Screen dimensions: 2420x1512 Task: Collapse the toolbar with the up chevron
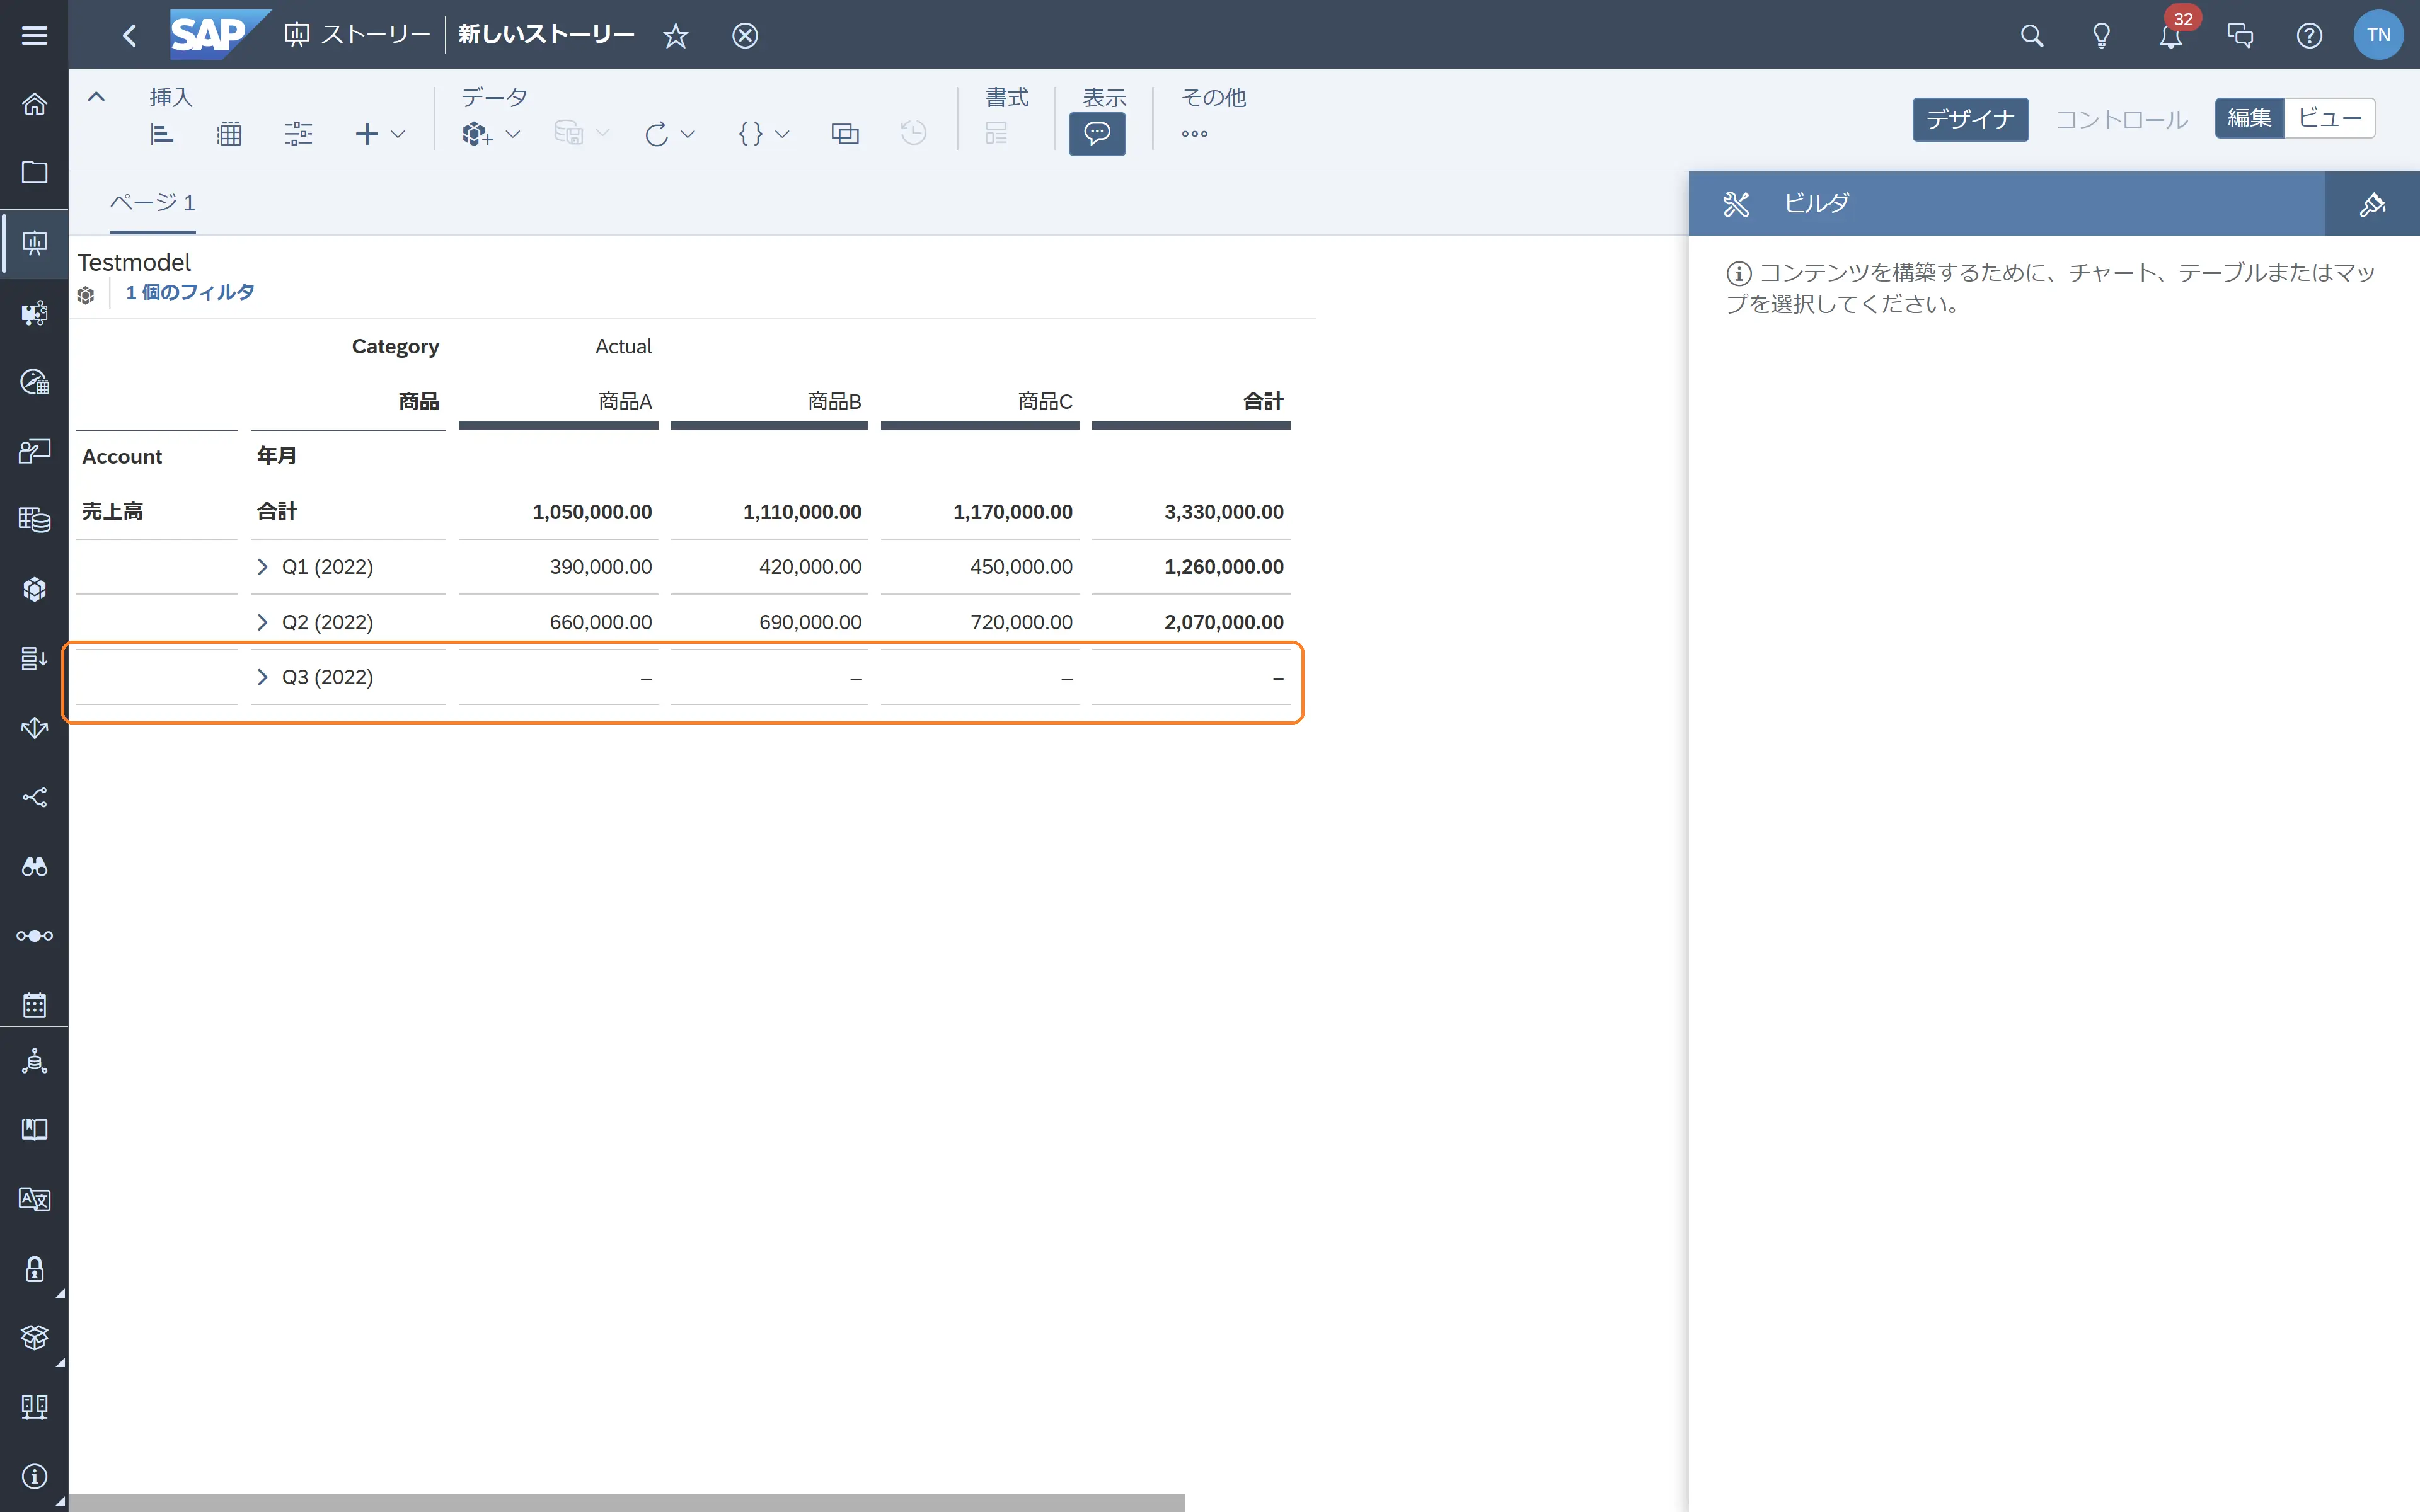pyautogui.click(x=96, y=97)
